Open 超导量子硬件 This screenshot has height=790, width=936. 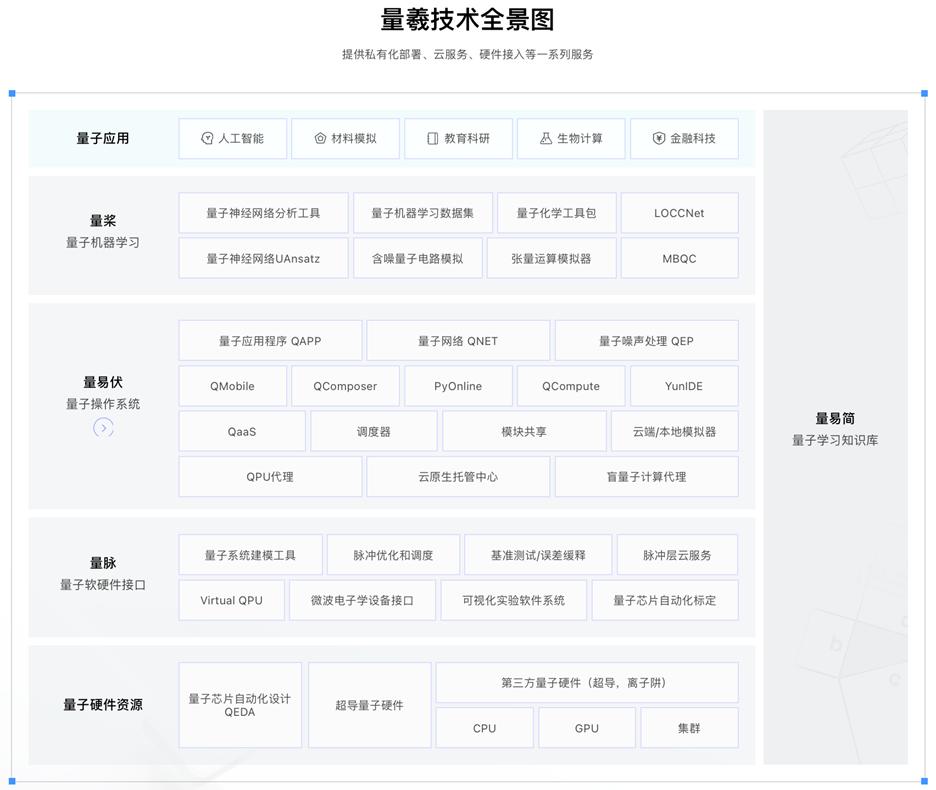(370, 704)
